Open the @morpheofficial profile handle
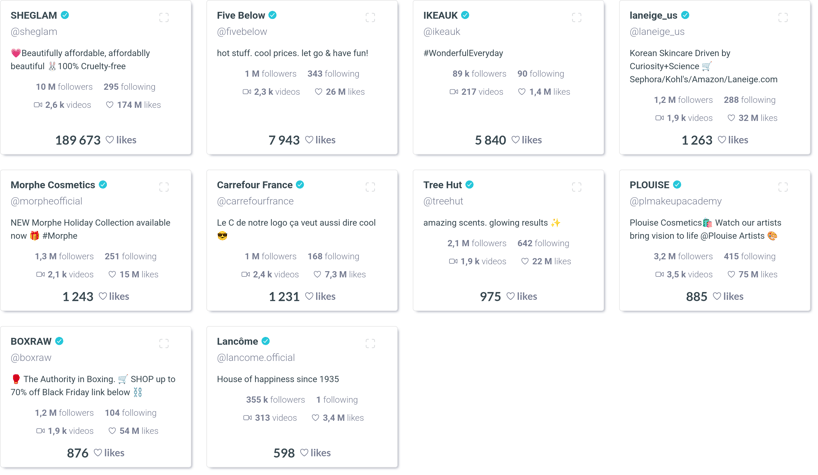The height and width of the screenshot is (475, 818). [x=46, y=201]
